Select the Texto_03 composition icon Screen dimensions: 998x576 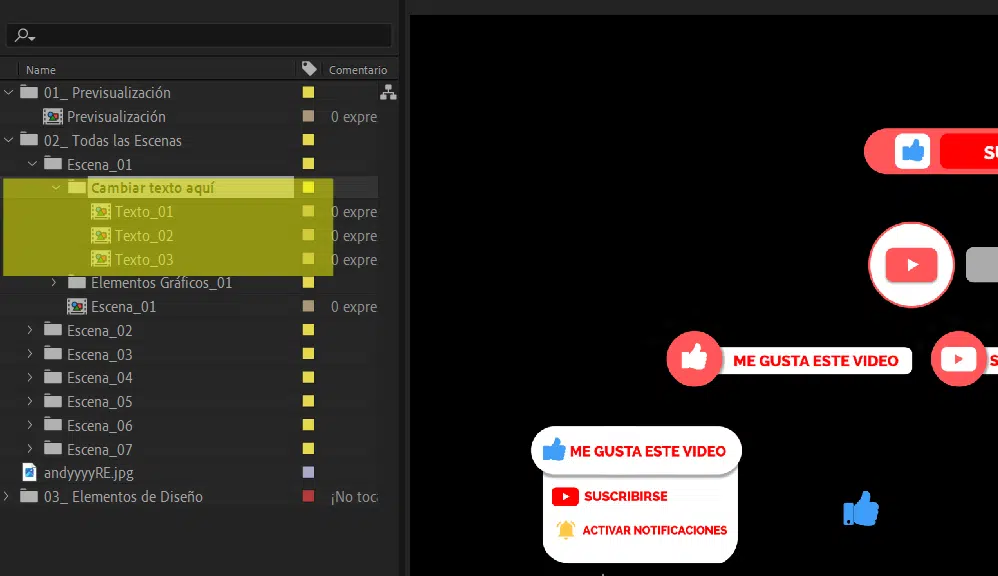101,259
